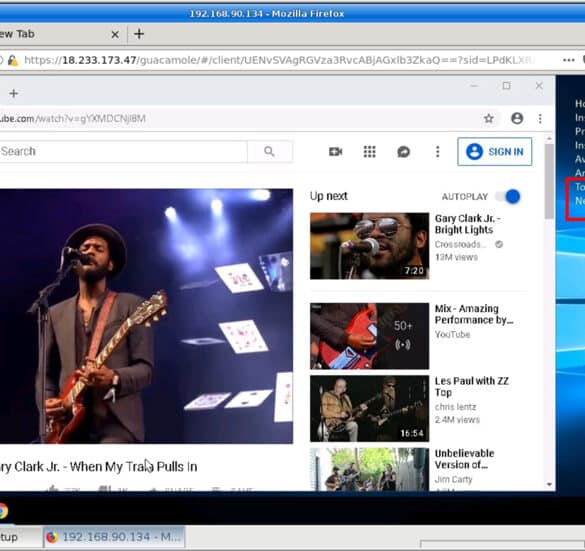Click YouTube page scrollbar down arrow
Image resolution: width=585 pixels, height=551 pixels.
[549, 484]
